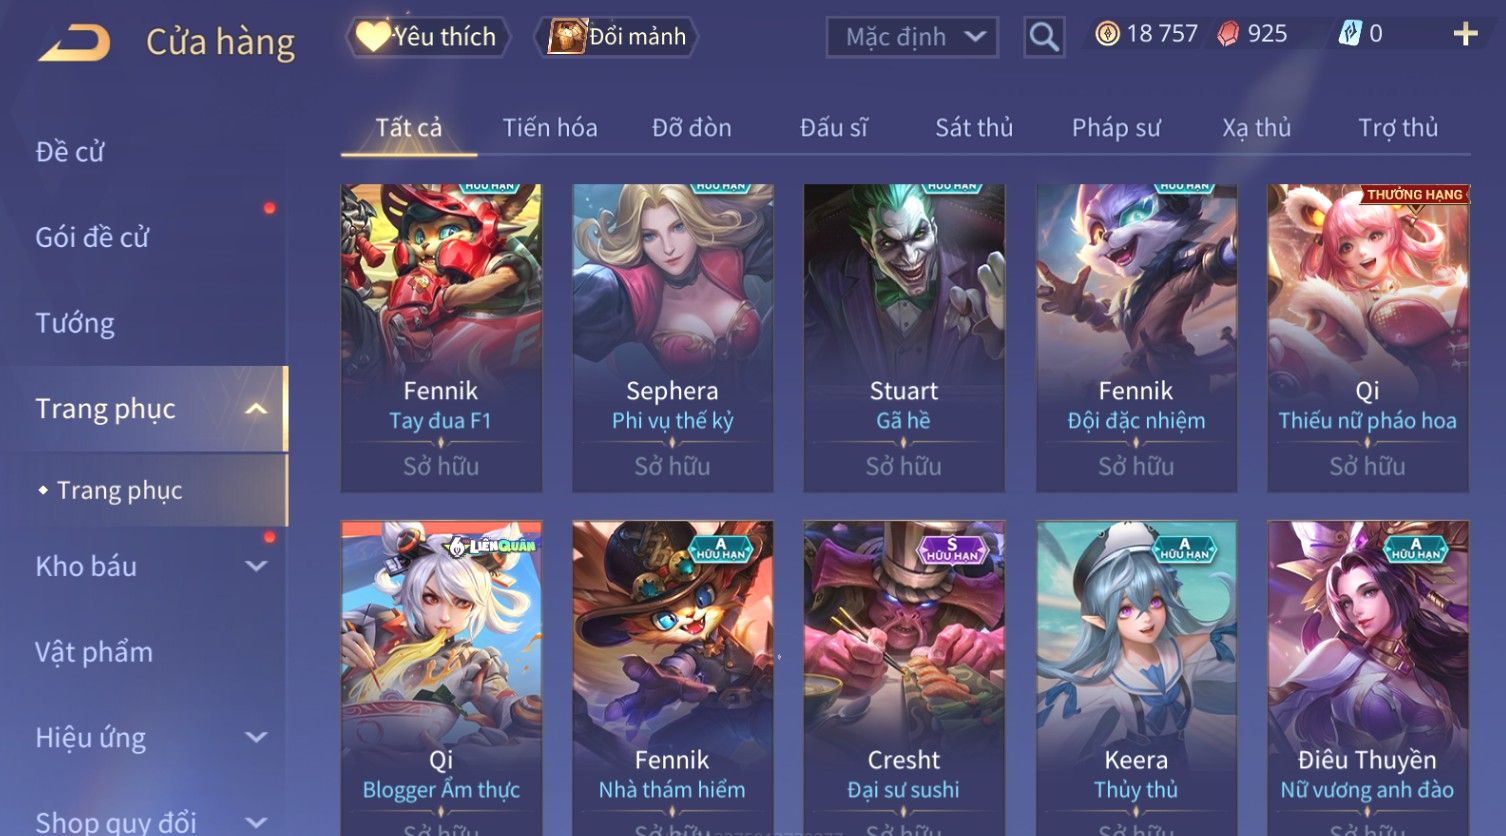Screen dimensions: 1506x836
Task: Open the search magnifier icon
Action: (1043, 37)
